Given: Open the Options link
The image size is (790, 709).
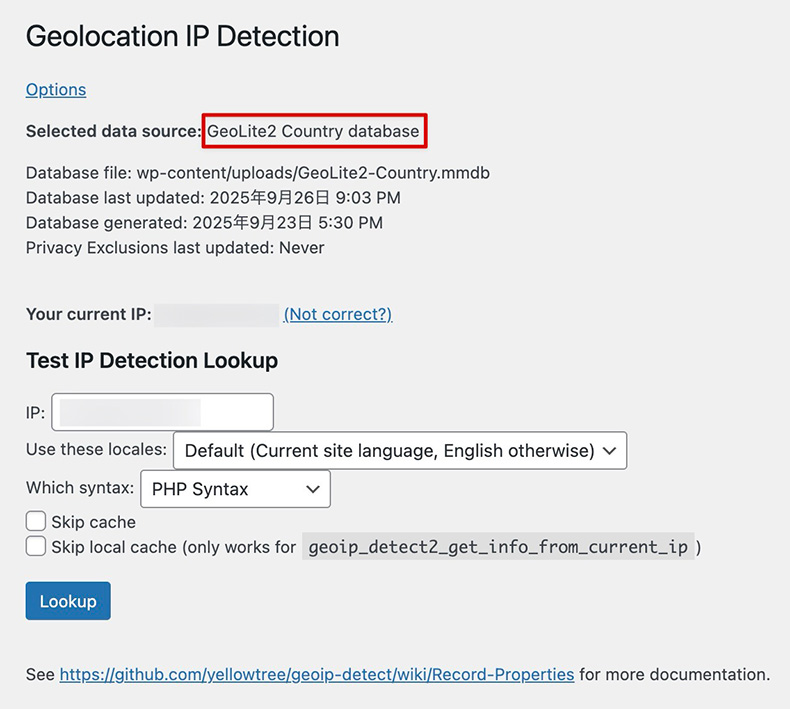Looking at the screenshot, I should click(56, 90).
